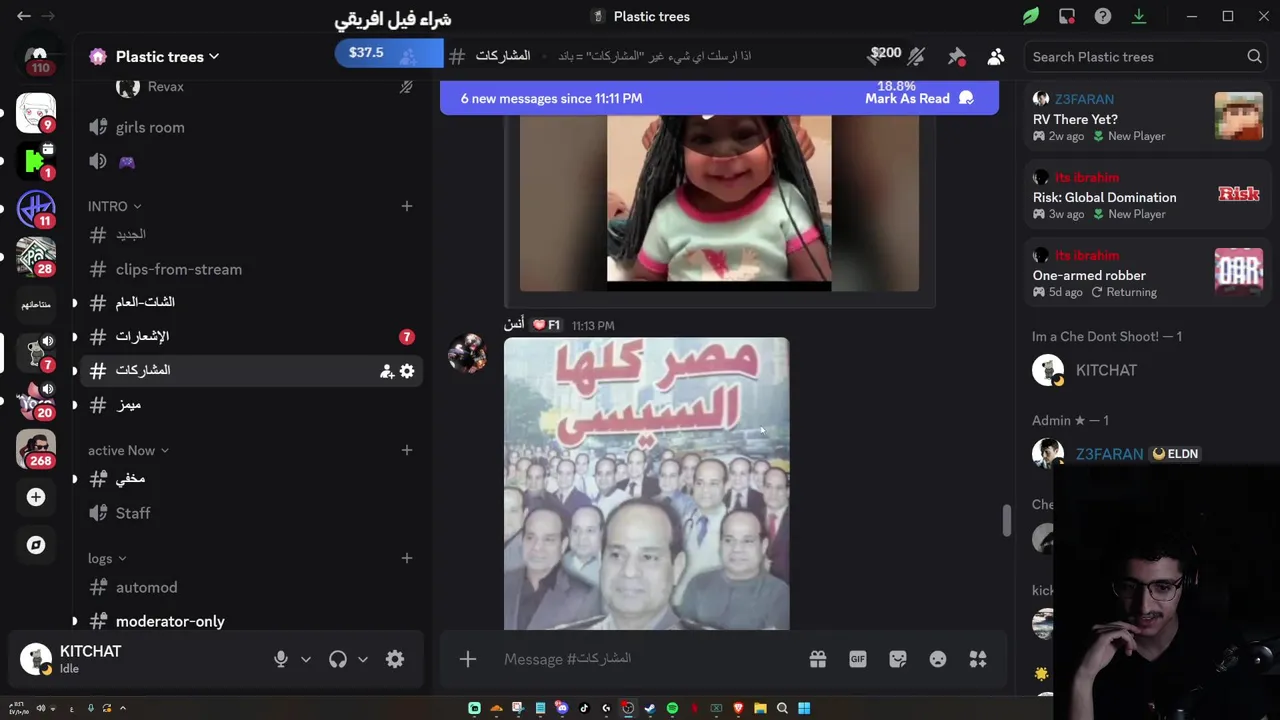1280x720 pixels.
Task: Click username أنس on message
Action: (514, 325)
